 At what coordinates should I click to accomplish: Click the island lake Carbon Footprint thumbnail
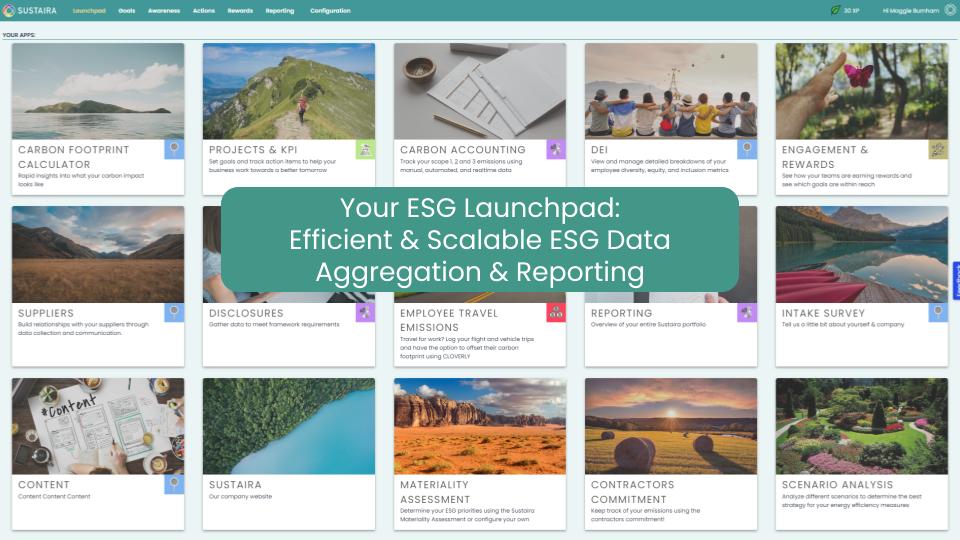coord(98,91)
